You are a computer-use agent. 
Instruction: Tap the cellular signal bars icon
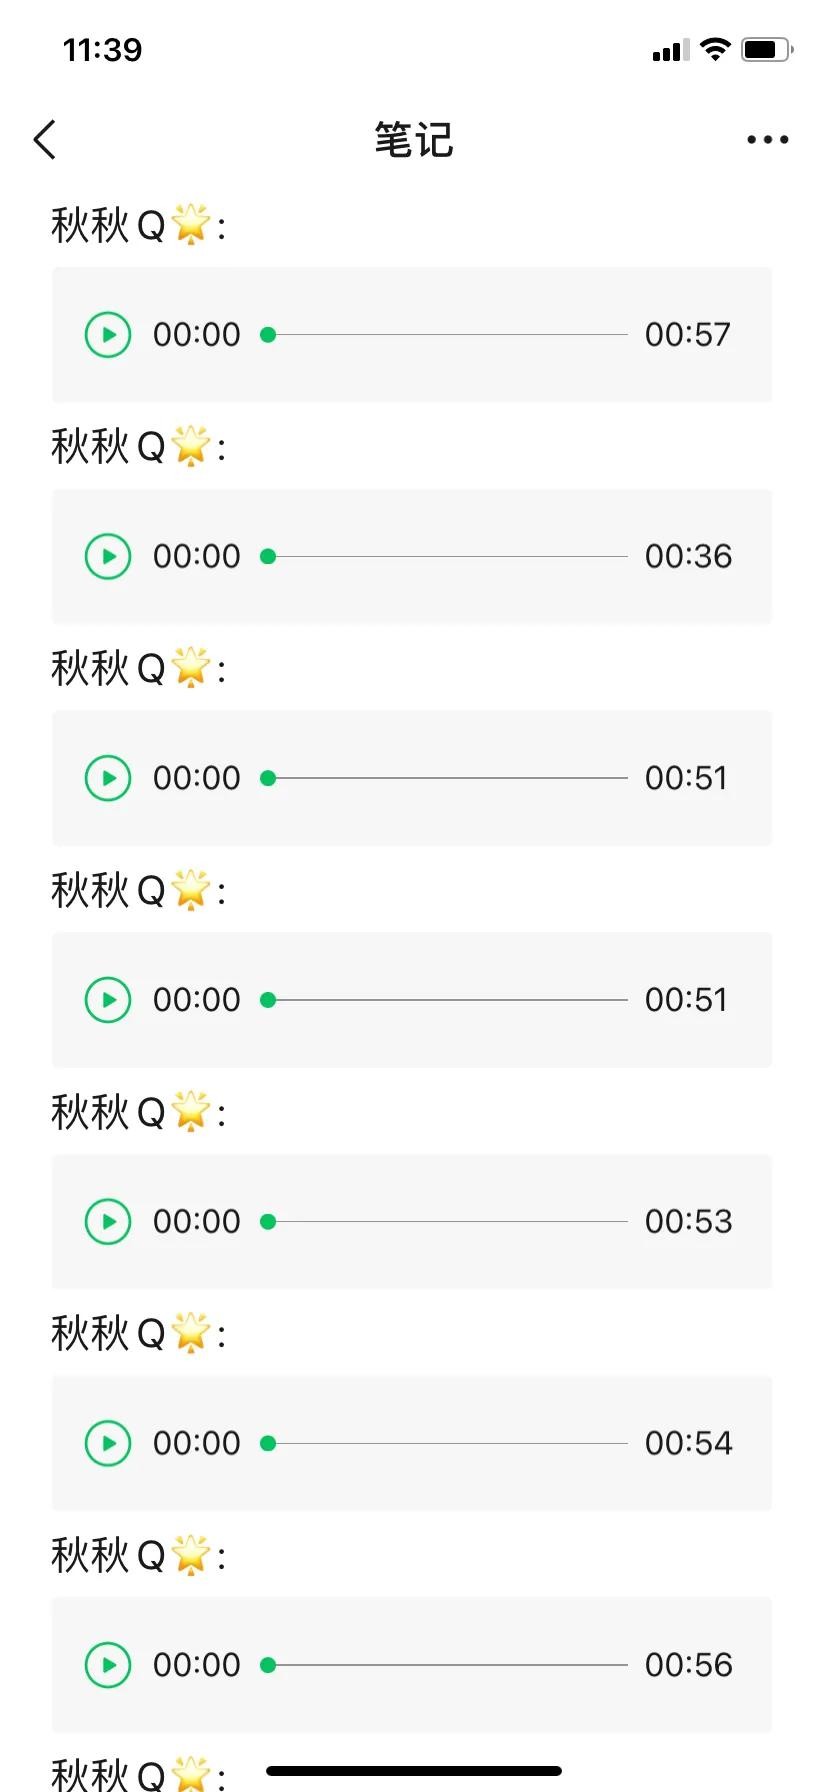click(x=670, y=50)
